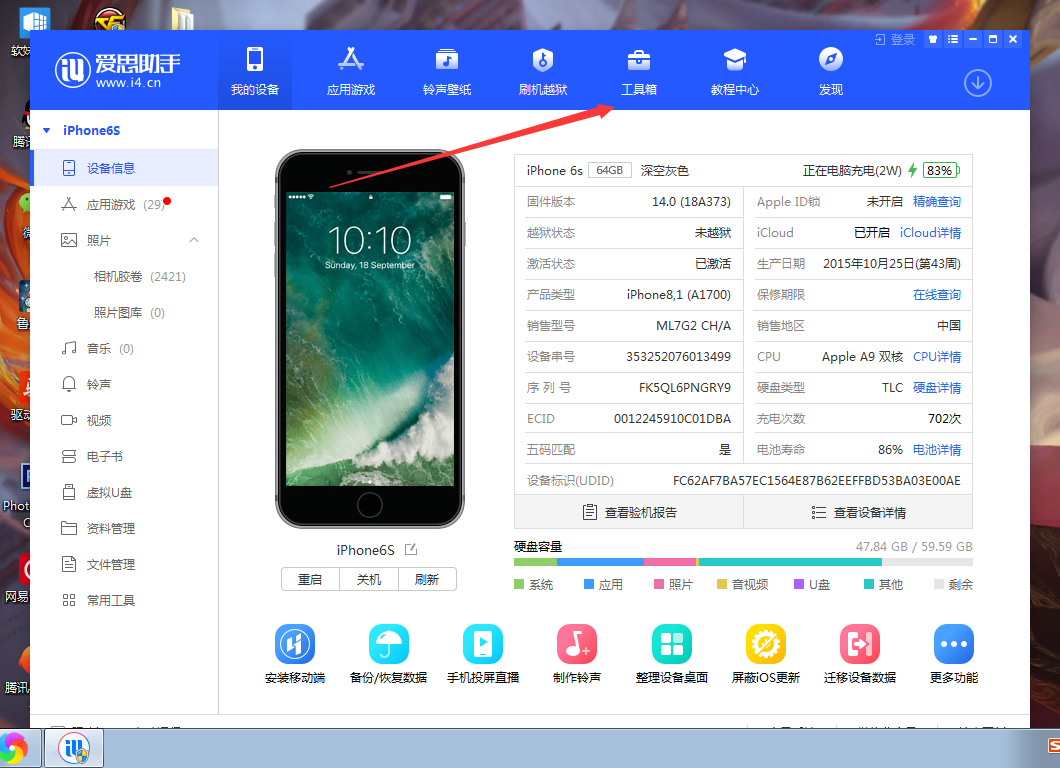Click the 登录 login link
The width and height of the screenshot is (1060, 768).
[895, 39]
